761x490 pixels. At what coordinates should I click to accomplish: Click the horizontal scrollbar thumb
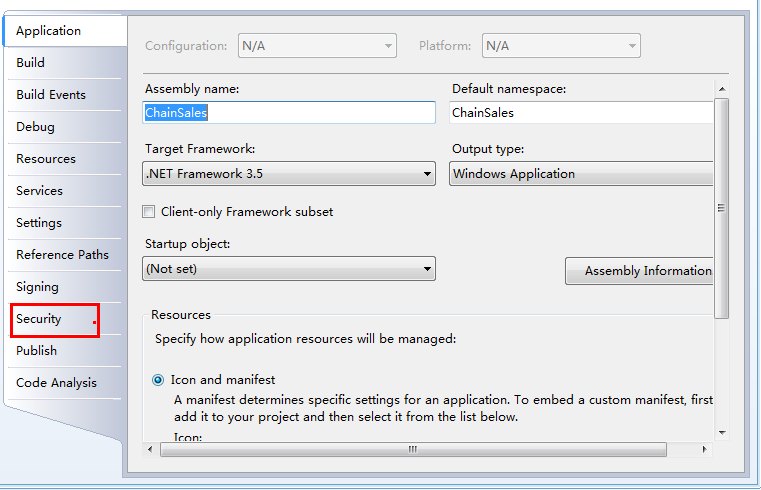pyautogui.click(x=413, y=449)
